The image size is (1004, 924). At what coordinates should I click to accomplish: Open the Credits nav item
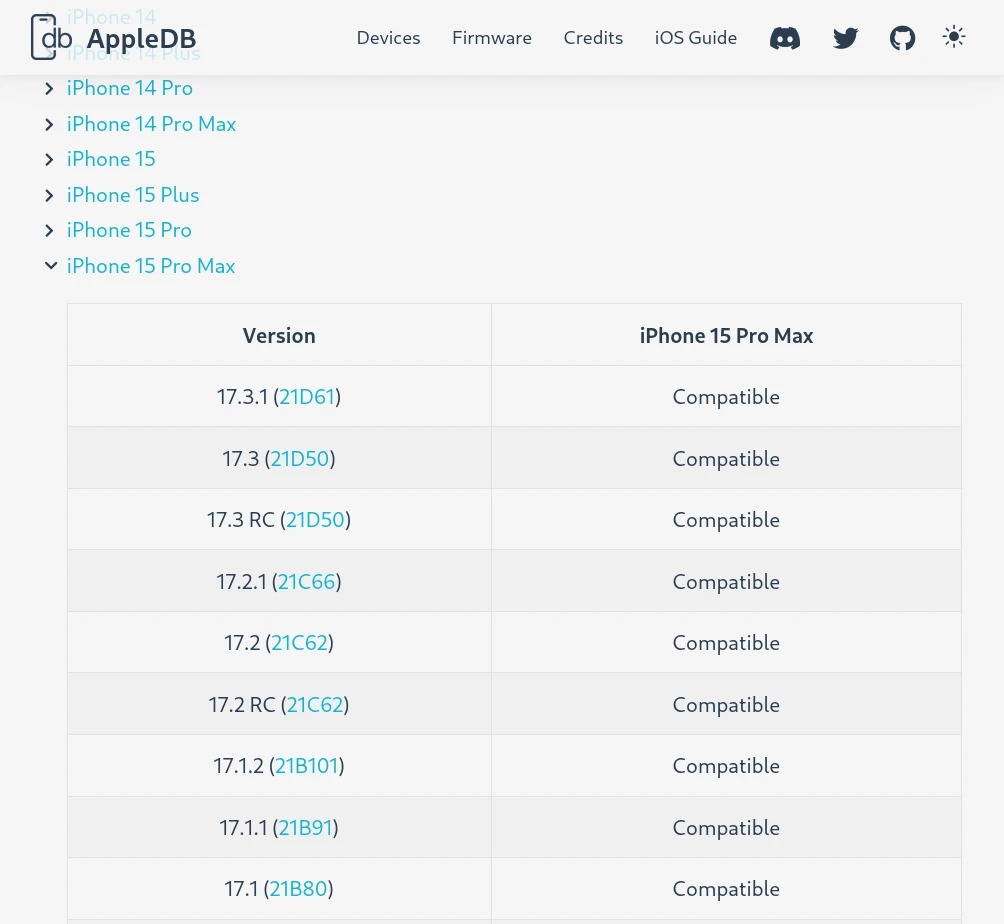point(594,38)
